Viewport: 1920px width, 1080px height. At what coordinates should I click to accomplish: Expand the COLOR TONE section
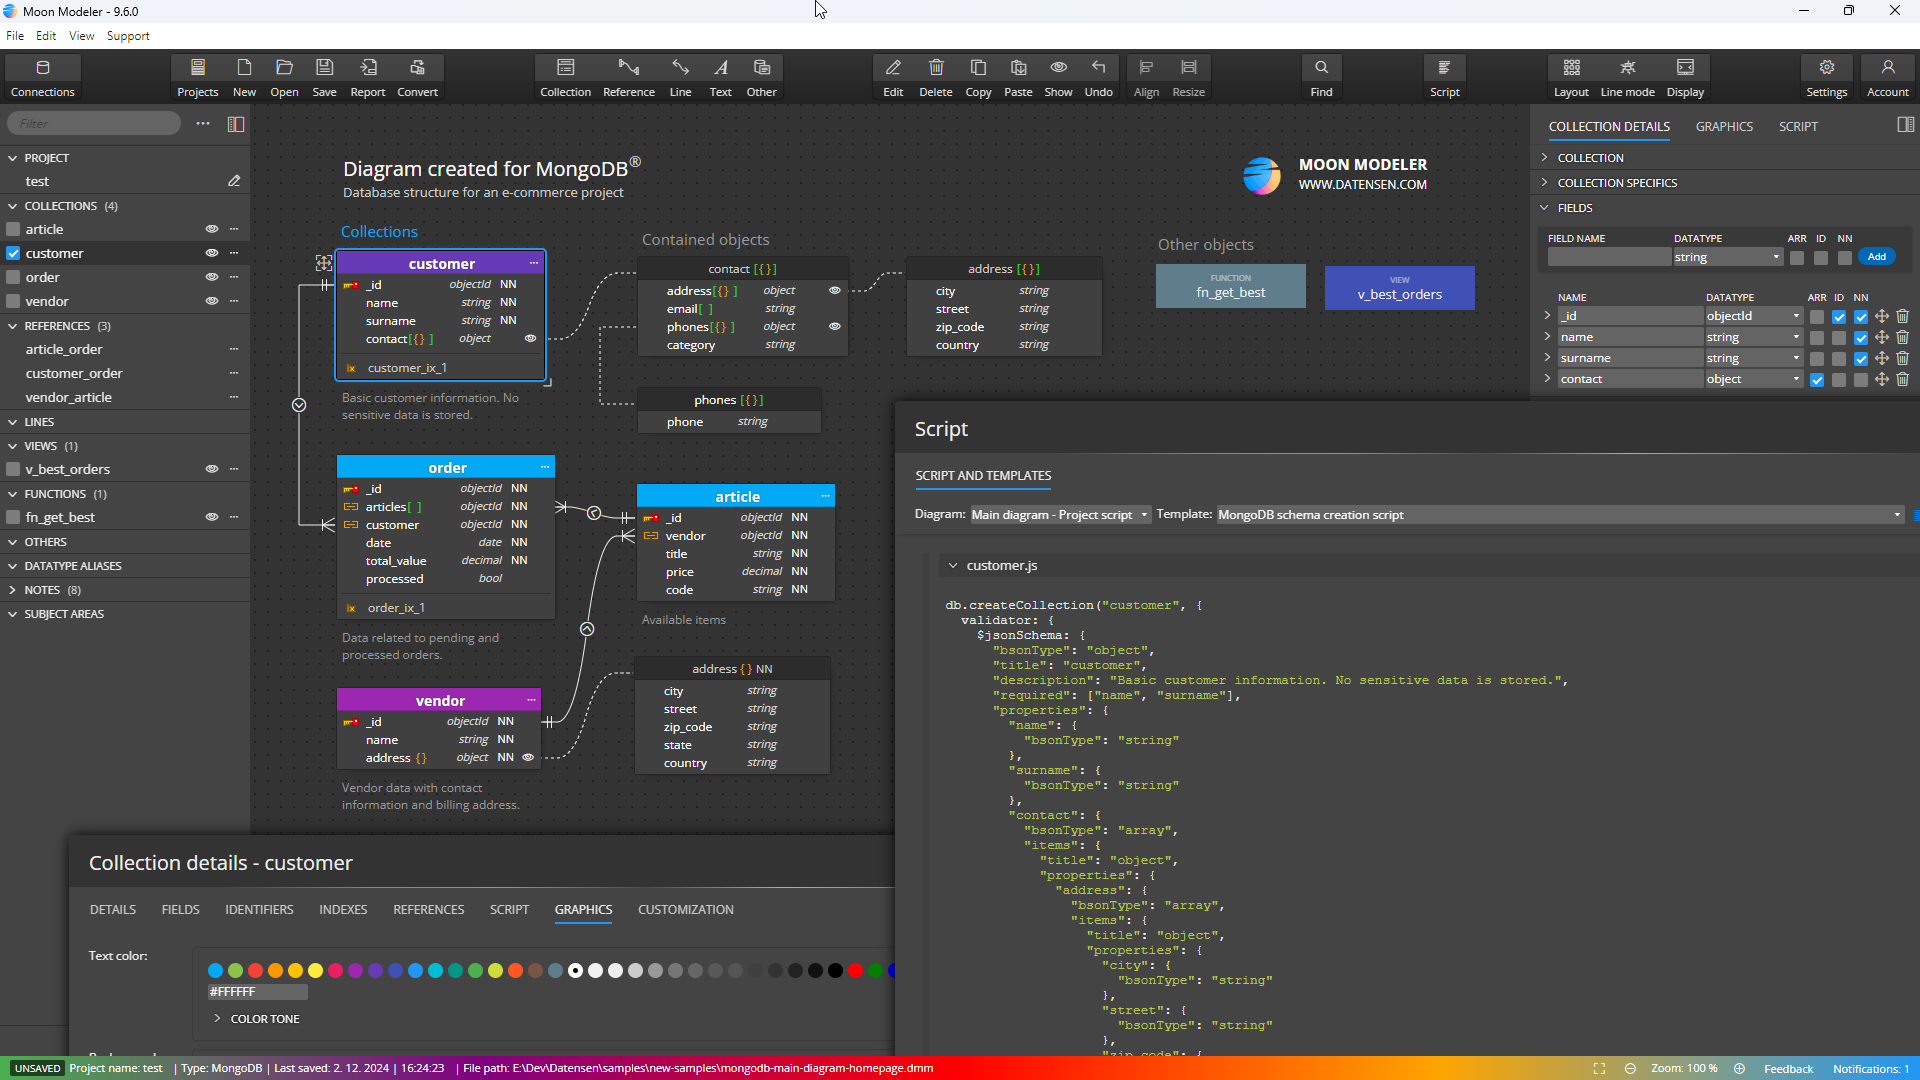(x=217, y=1019)
